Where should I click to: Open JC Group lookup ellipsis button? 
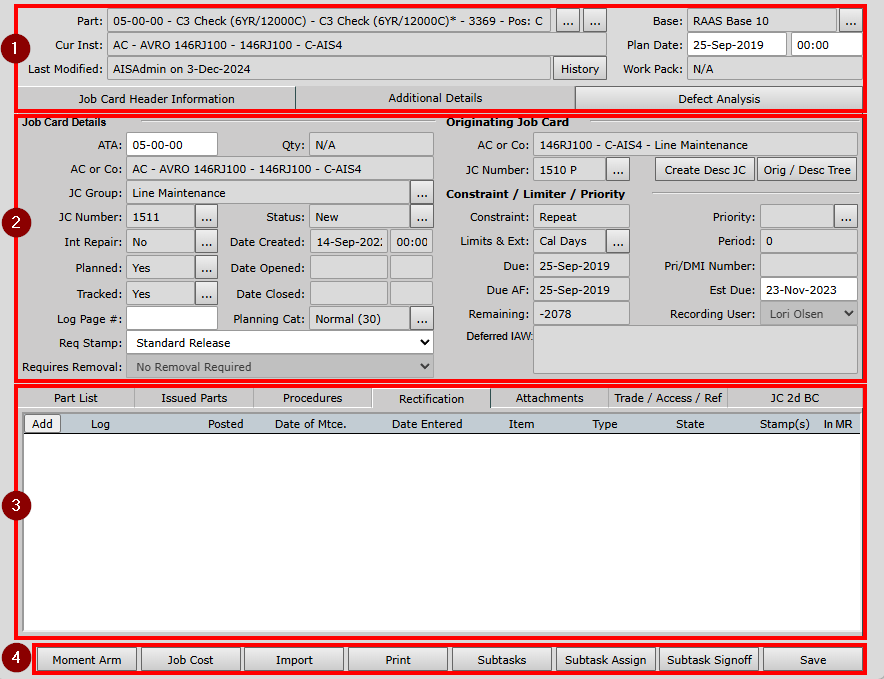pos(421,193)
